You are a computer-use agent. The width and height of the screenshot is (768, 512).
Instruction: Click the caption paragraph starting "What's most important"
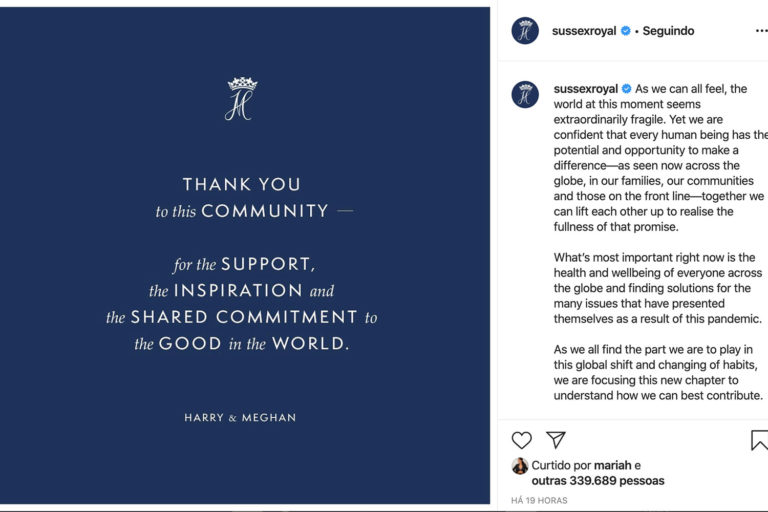tap(658, 288)
